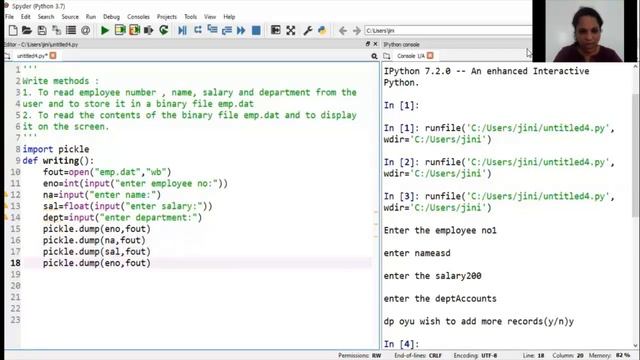Open the Source menu
640x360 pixels.
70,17
